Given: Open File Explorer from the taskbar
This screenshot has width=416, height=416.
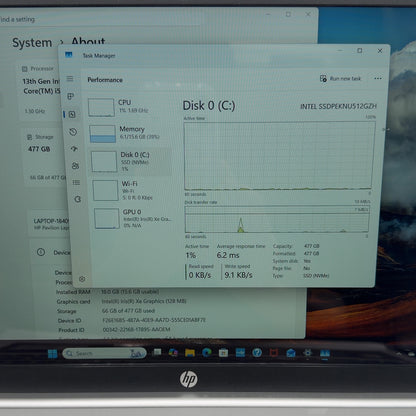Looking at the screenshot, I should click(190, 353).
